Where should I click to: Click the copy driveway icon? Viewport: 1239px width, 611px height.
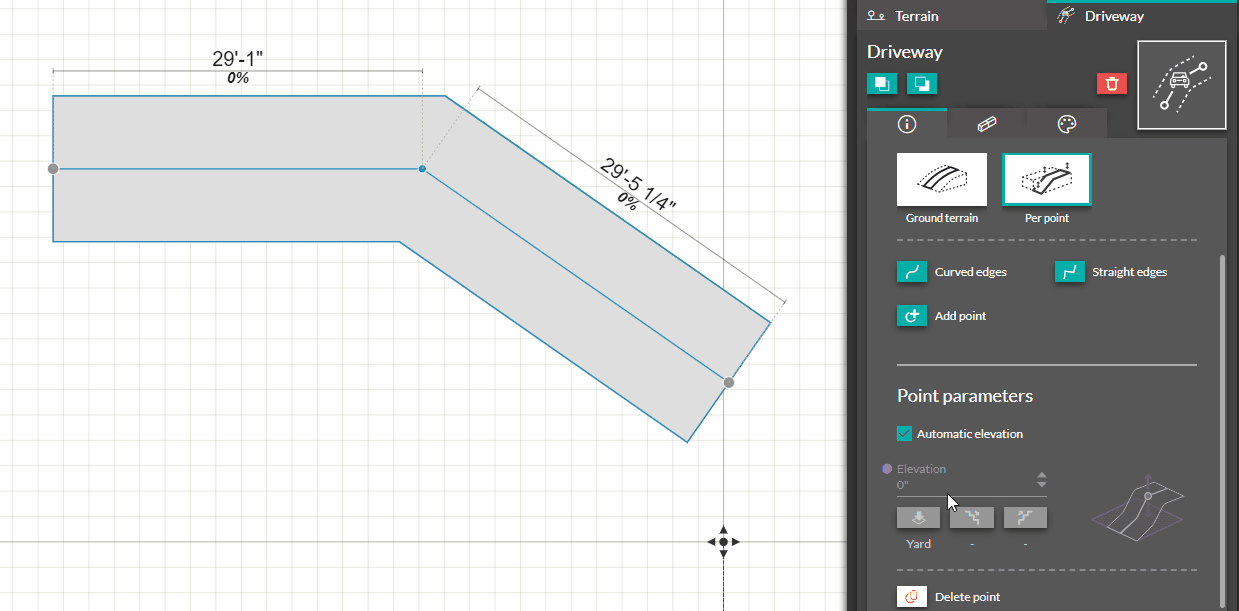click(881, 83)
